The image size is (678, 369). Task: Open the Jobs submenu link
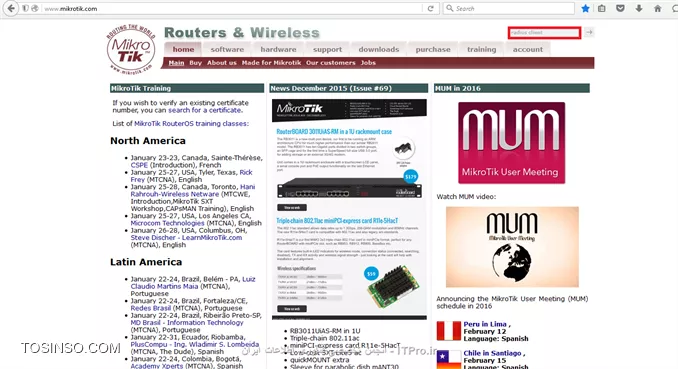pyautogui.click(x=368, y=63)
